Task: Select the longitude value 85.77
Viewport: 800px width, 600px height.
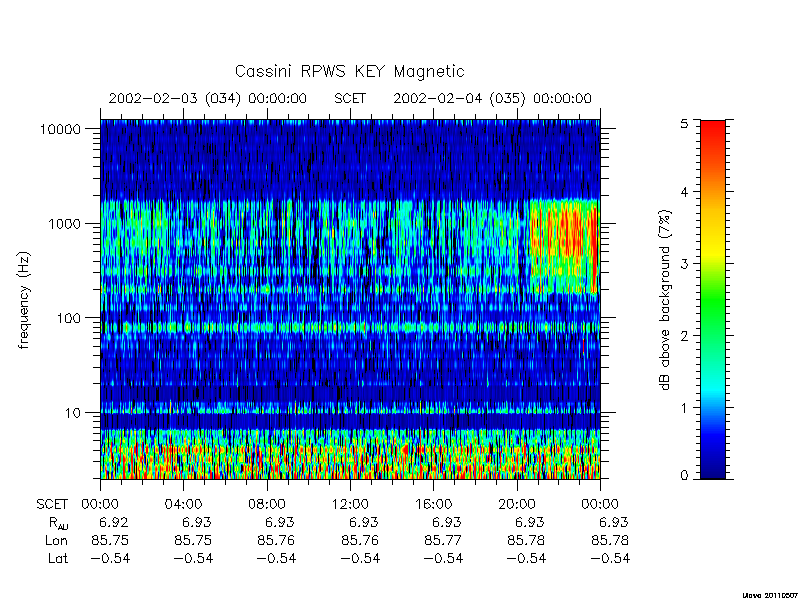Action: click(x=443, y=540)
